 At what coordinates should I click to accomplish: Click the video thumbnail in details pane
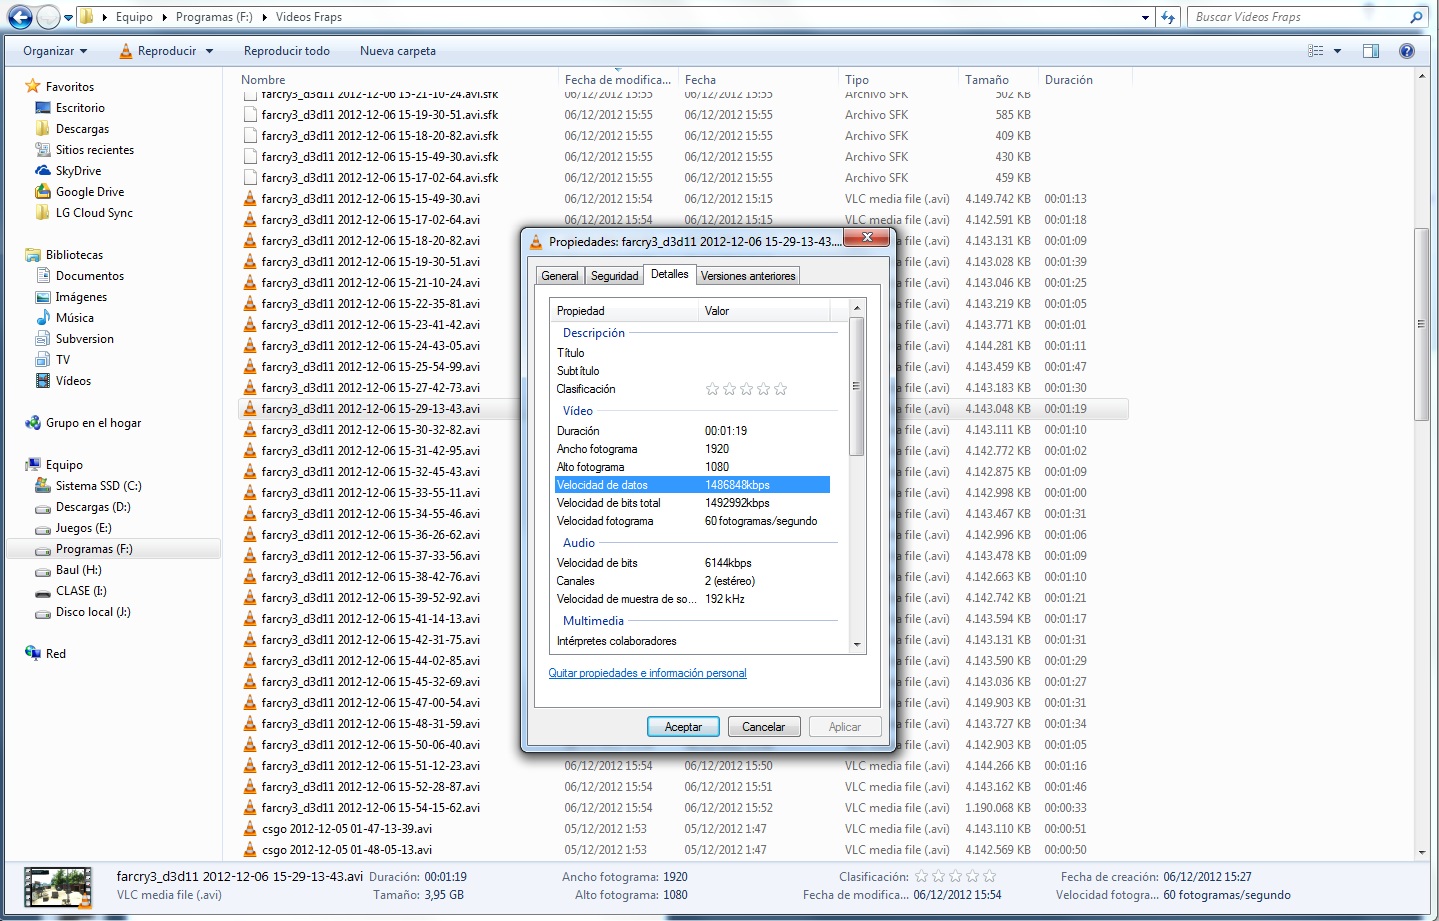(x=58, y=887)
